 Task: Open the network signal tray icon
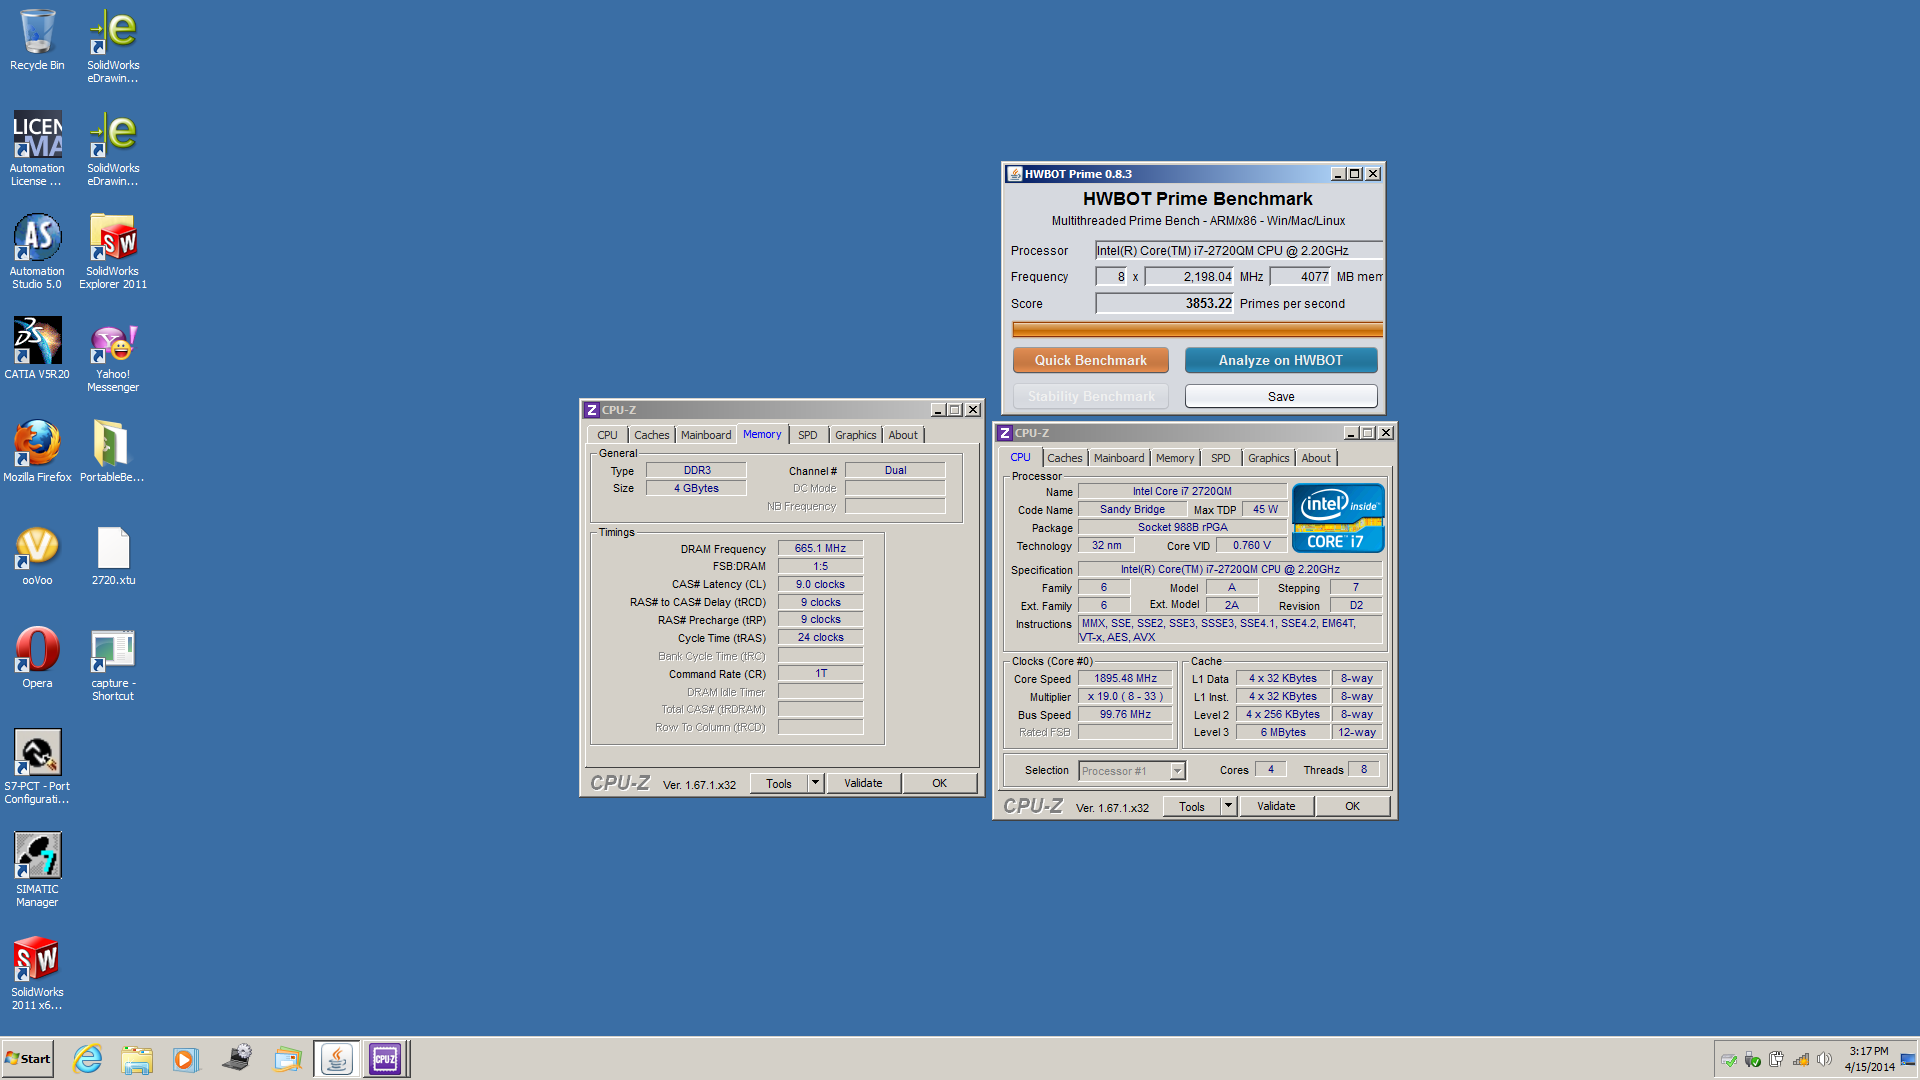coord(1801,1059)
